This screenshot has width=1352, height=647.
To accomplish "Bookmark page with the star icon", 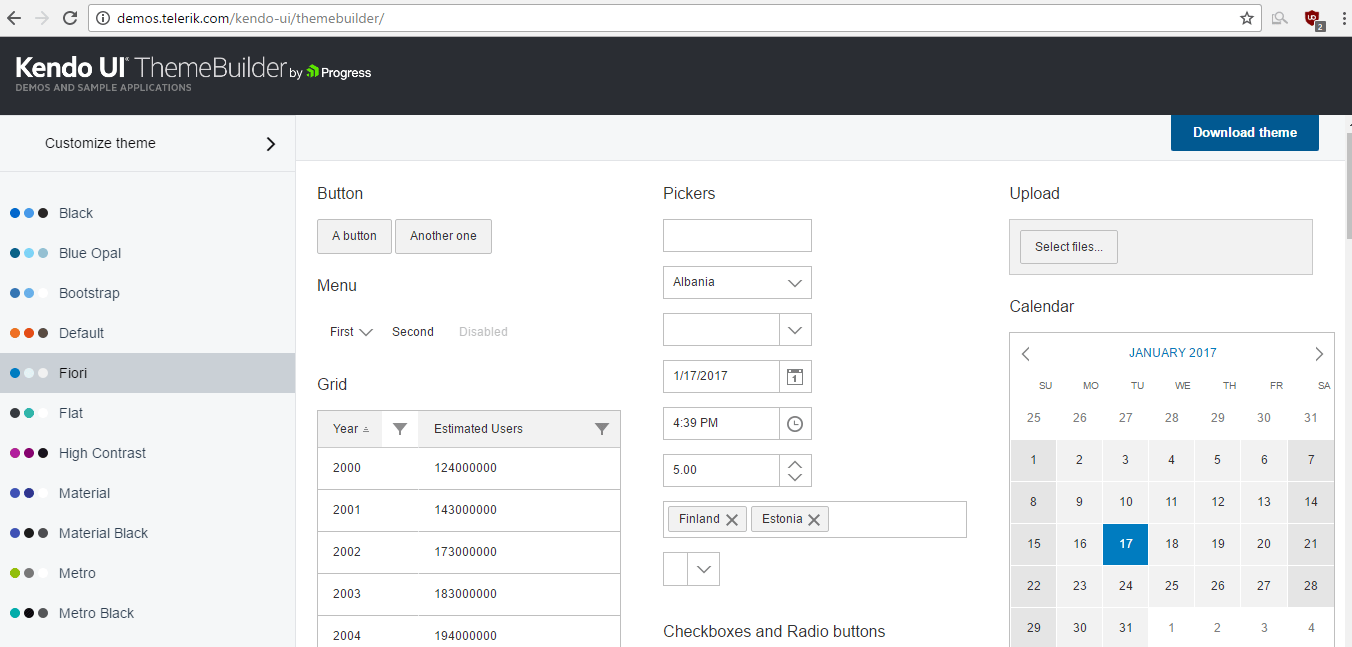I will 1247,18.
